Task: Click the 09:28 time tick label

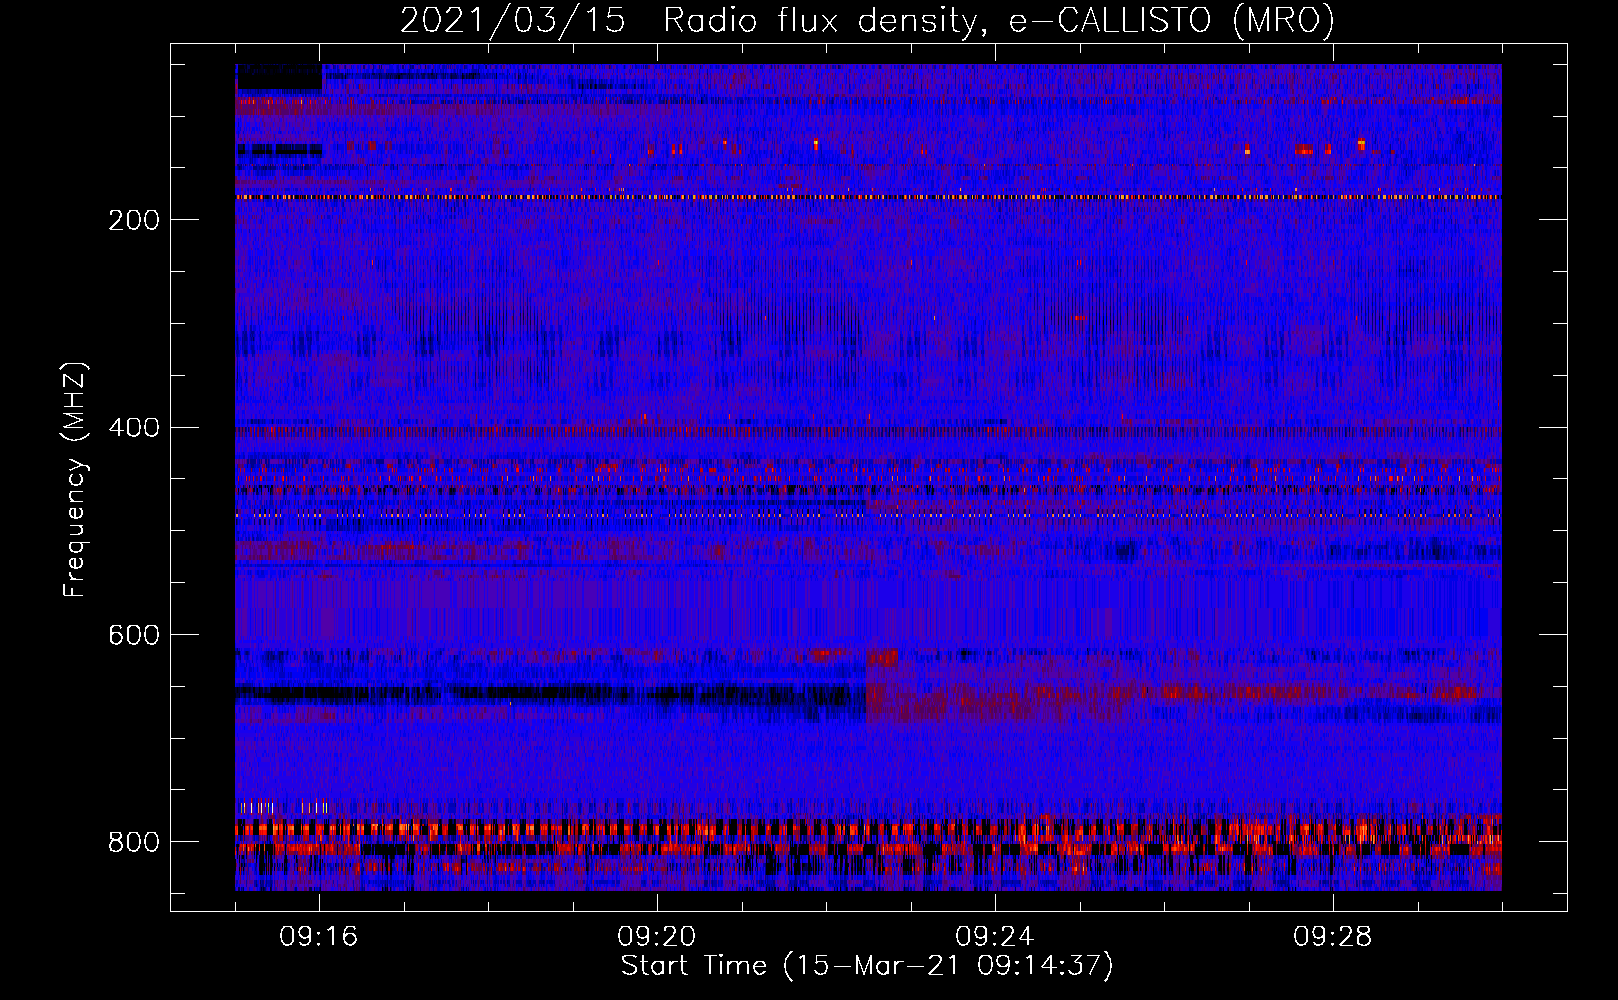Action: click(x=1333, y=937)
